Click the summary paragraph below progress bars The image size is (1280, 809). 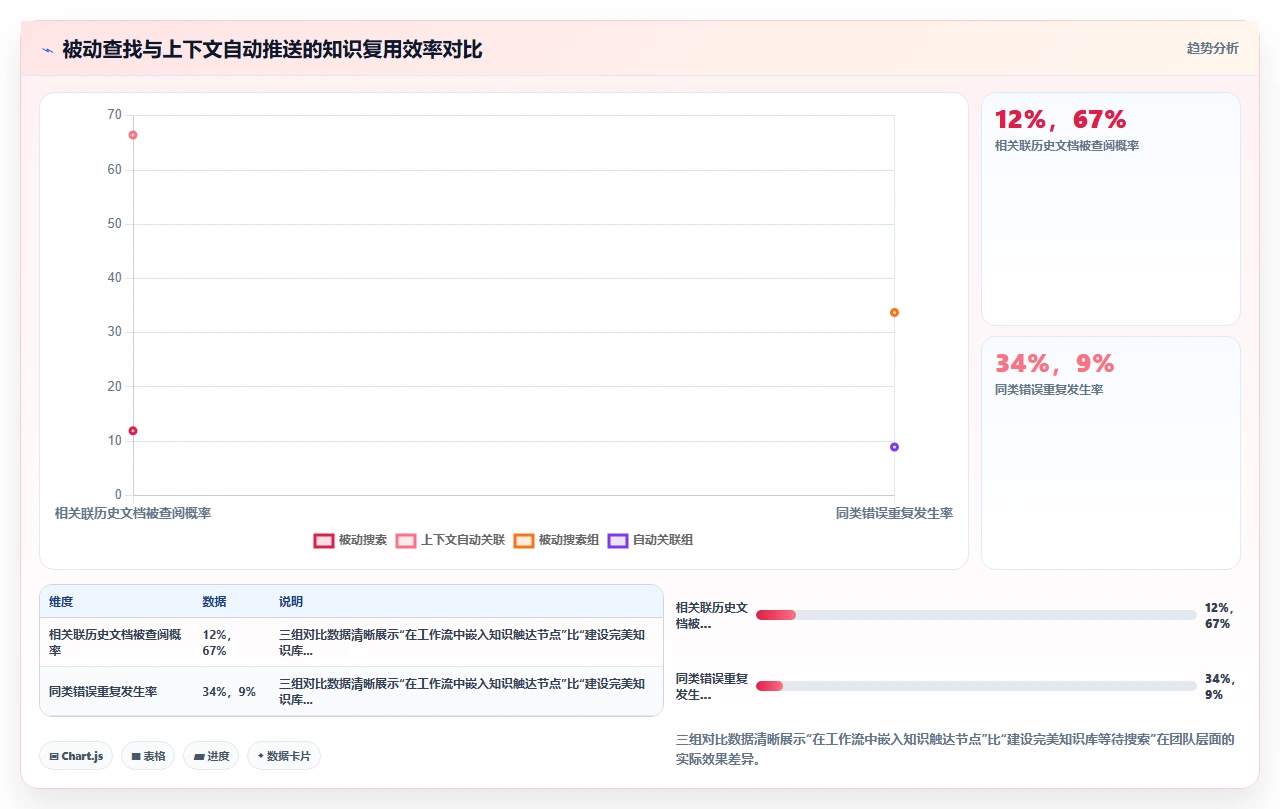[956, 750]
